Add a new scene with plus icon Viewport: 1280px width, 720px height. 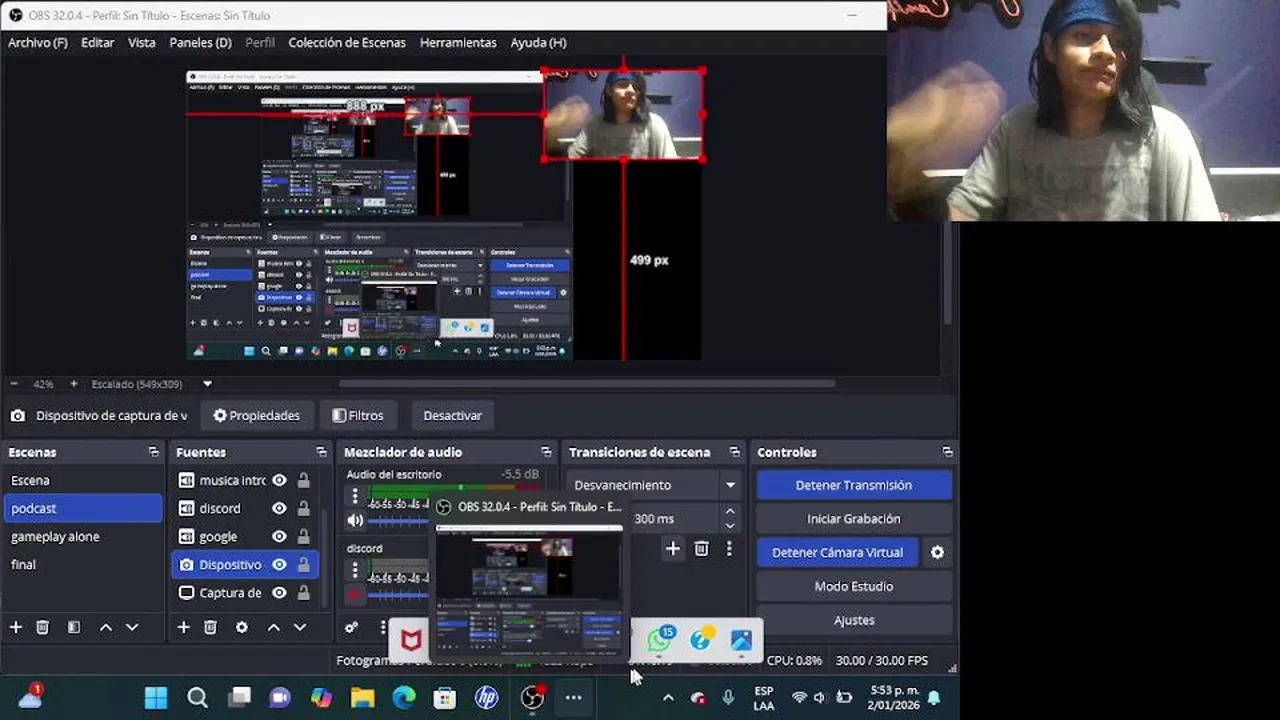click(16, 627)
